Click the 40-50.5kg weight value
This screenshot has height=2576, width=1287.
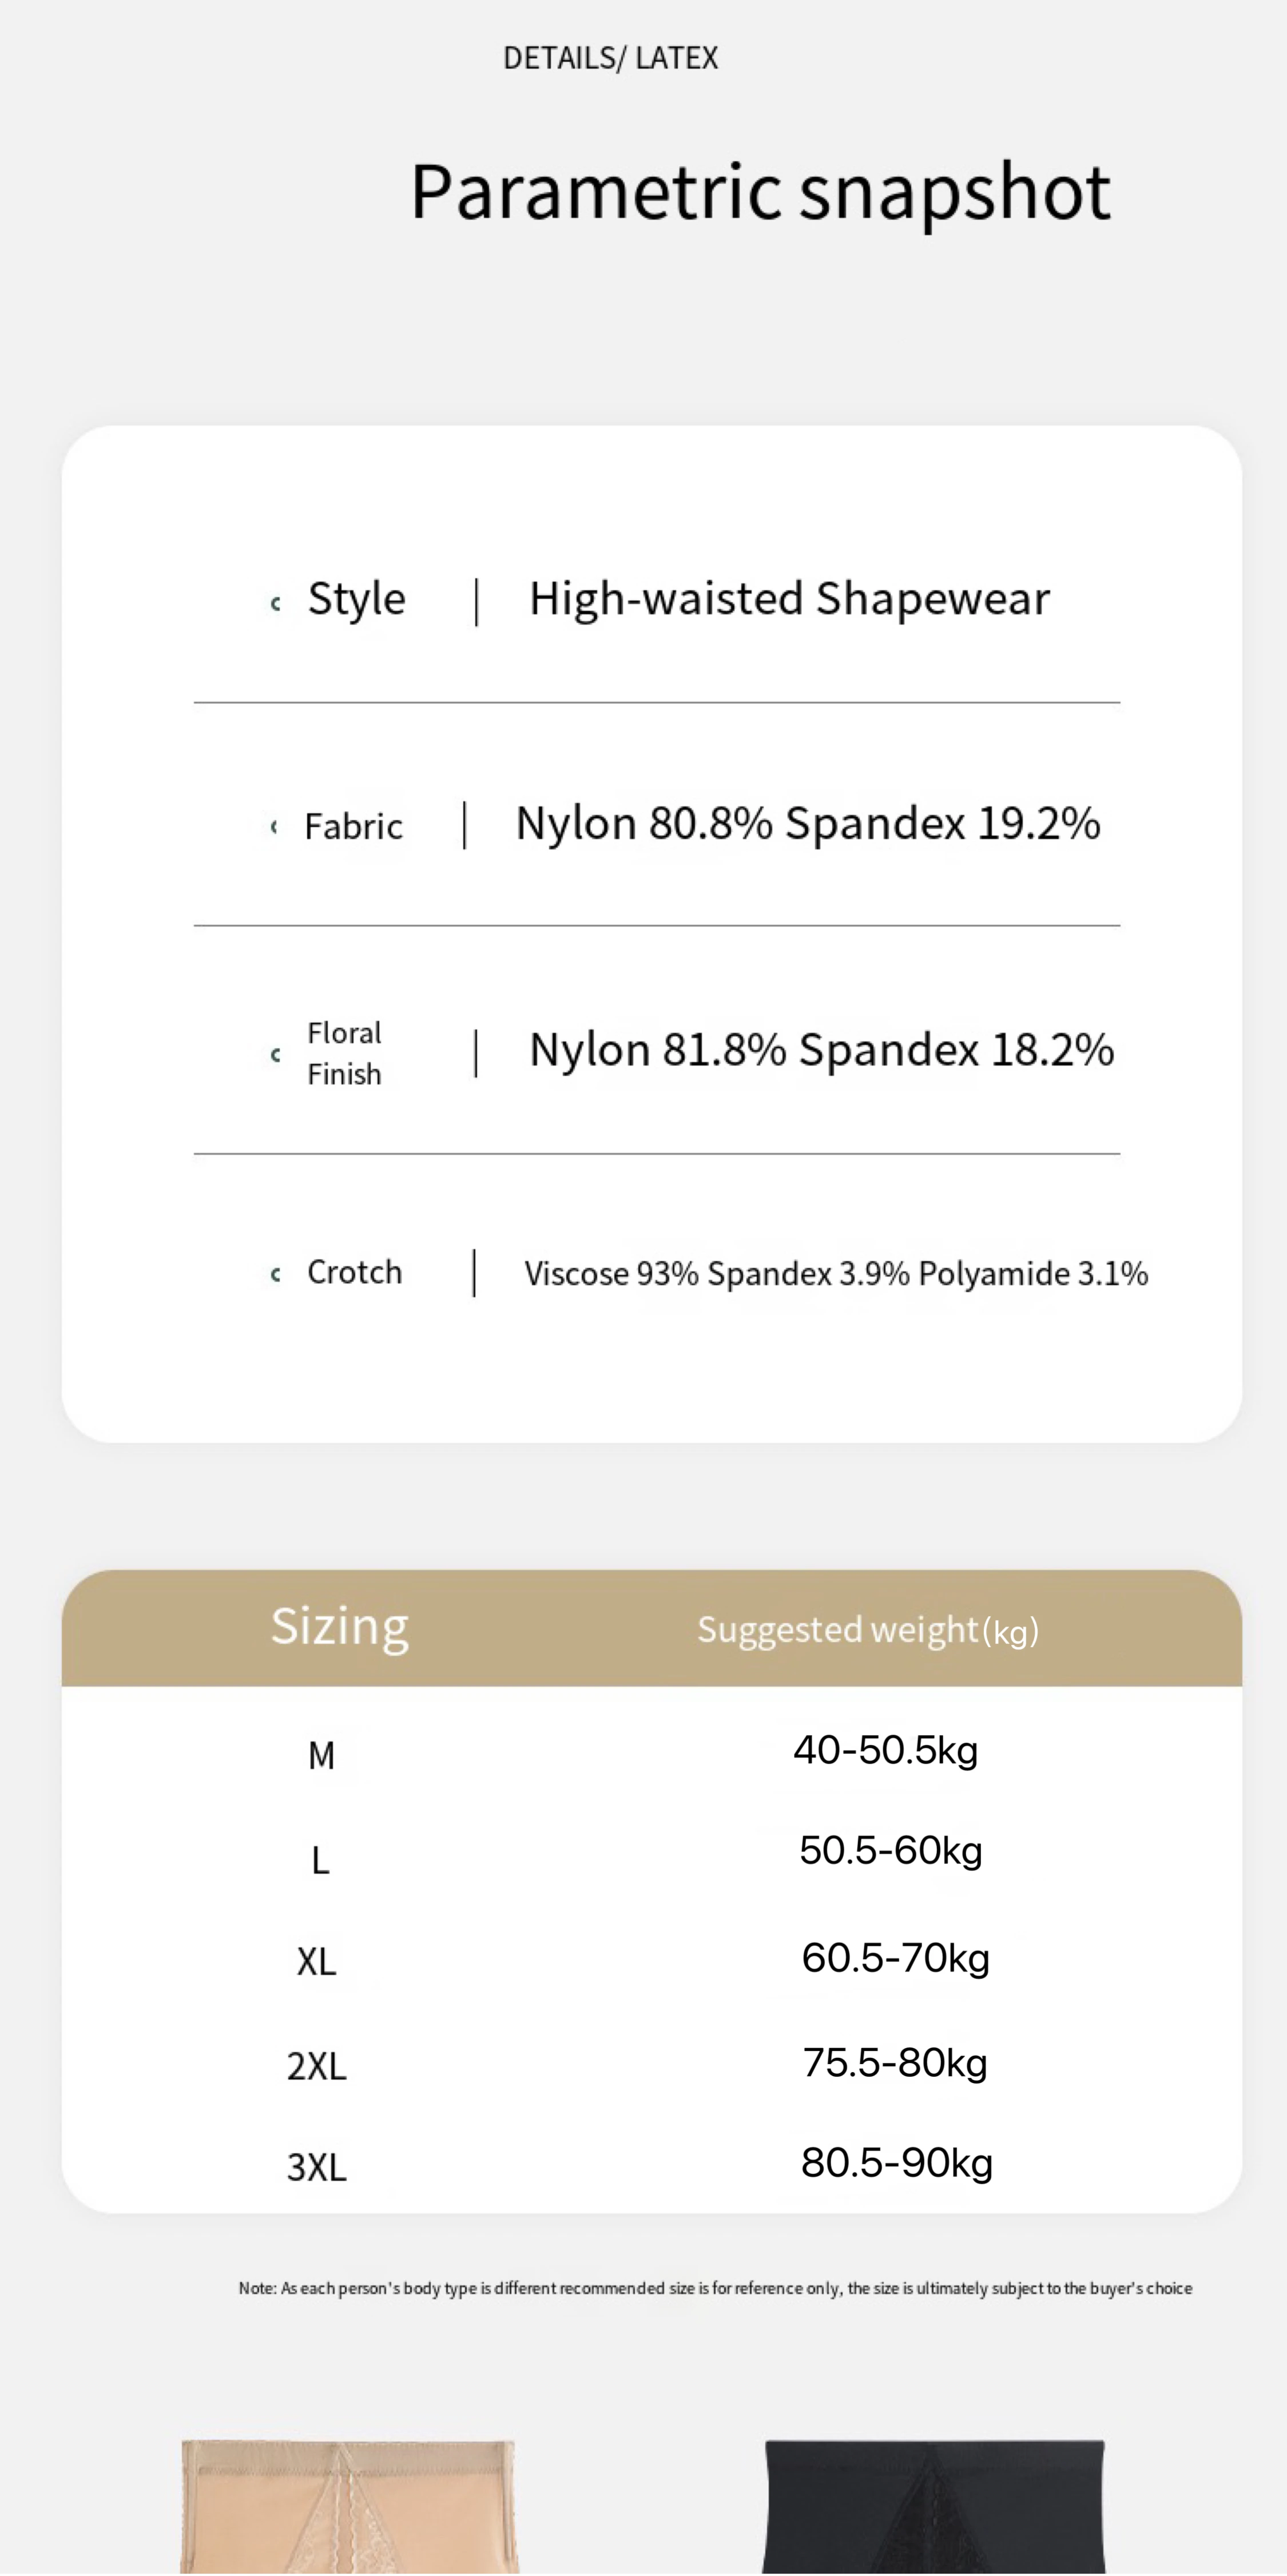886,1751
